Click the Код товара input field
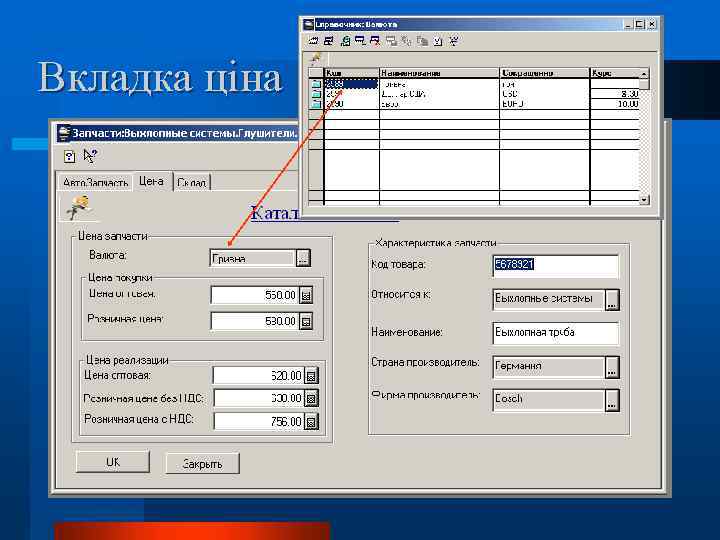Viewport: 720px width, 540px height. (x=555, y=265)
